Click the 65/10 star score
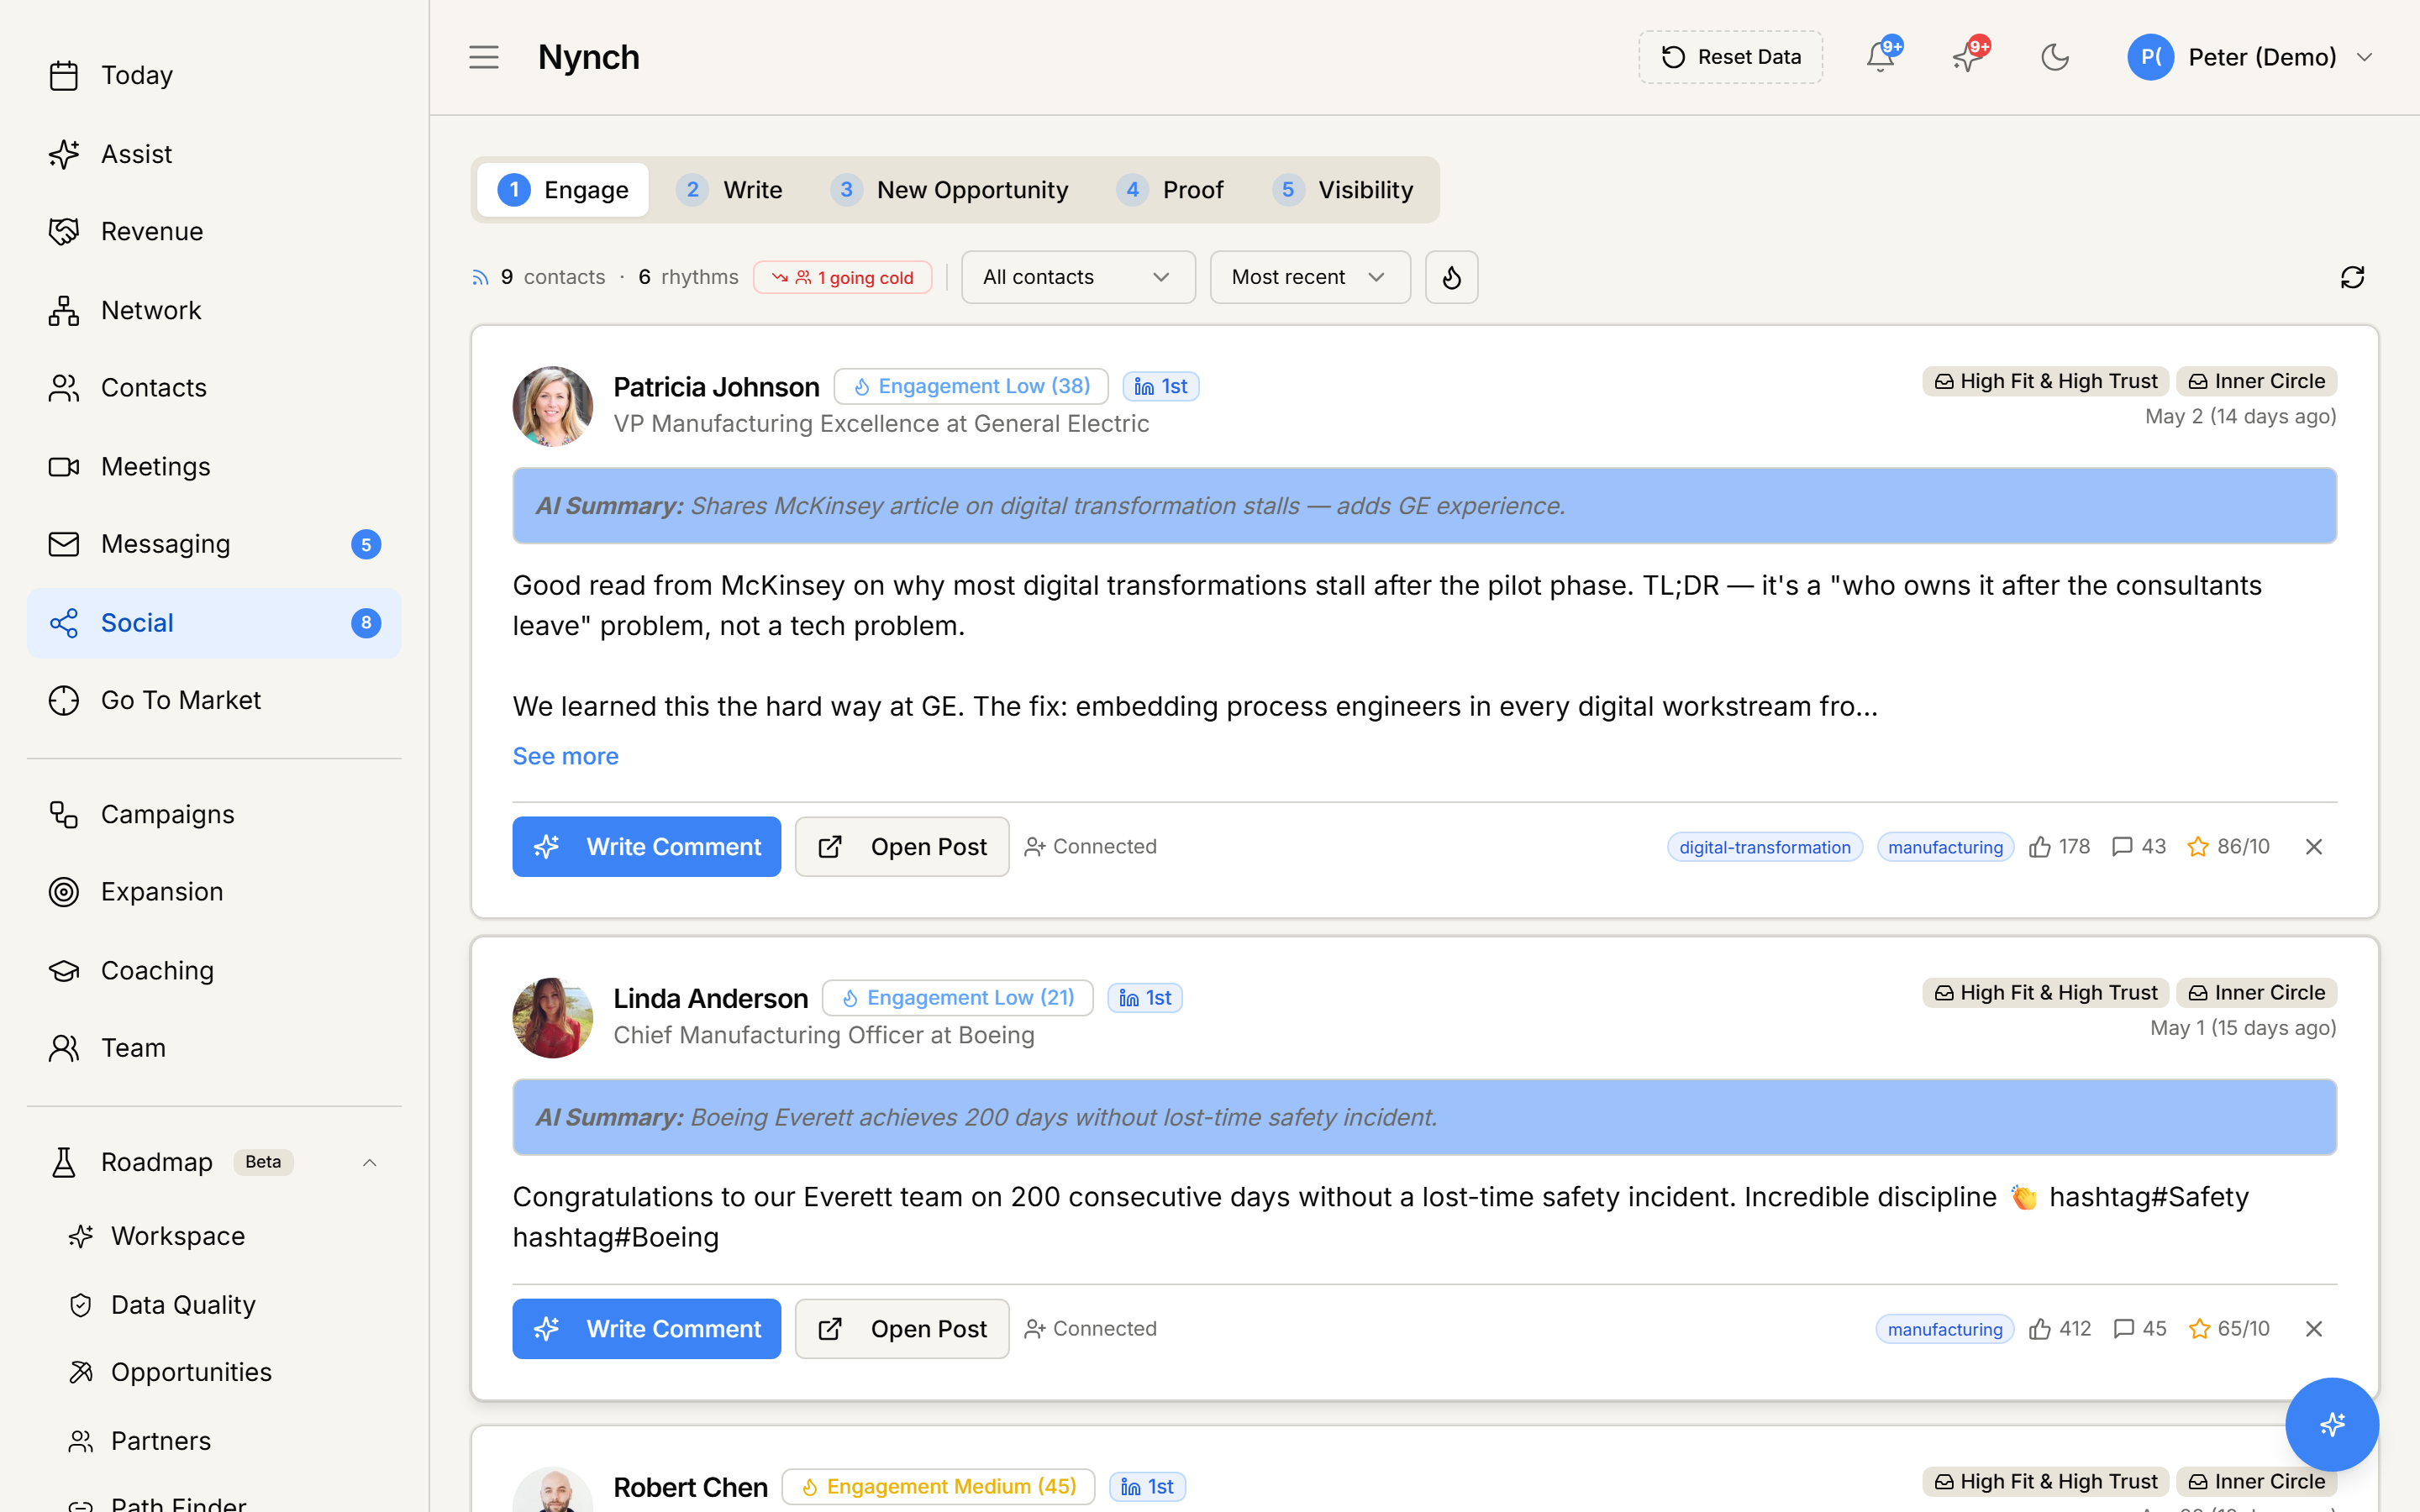 coord(2229,1328)
